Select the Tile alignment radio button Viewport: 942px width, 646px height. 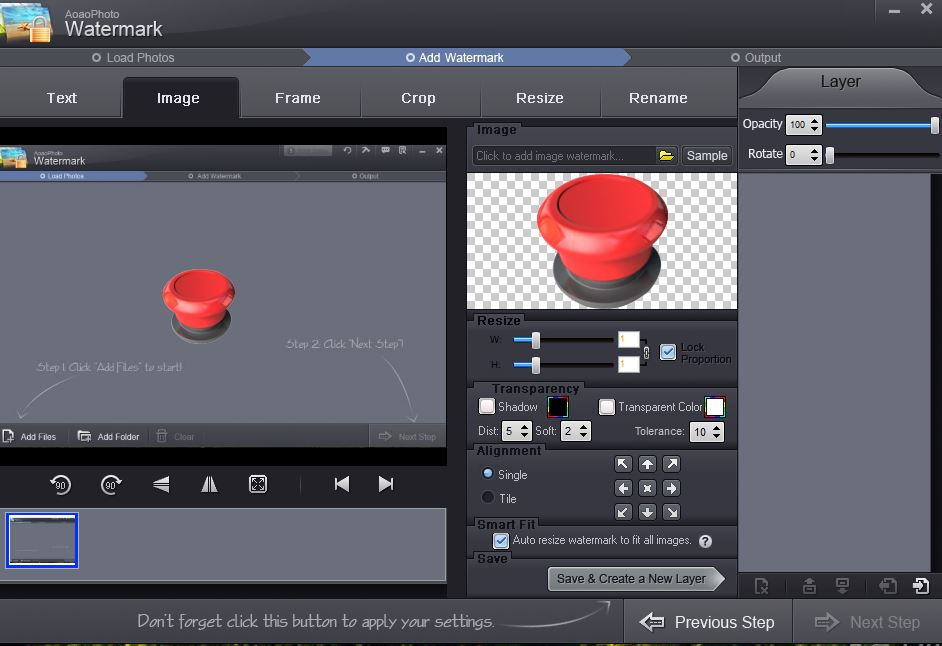[x=489, y=497]
